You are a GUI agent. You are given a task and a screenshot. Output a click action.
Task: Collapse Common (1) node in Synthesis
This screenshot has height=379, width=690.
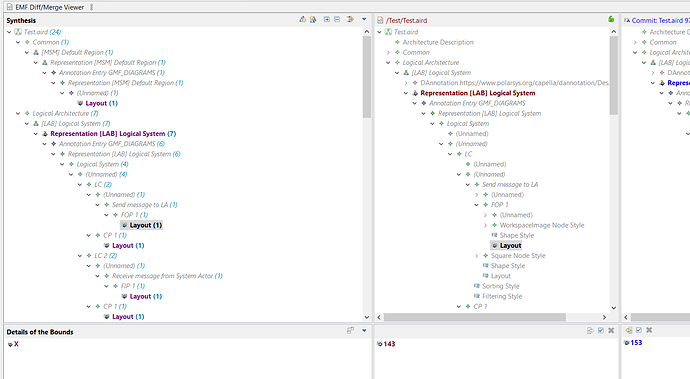coord(18,42)
